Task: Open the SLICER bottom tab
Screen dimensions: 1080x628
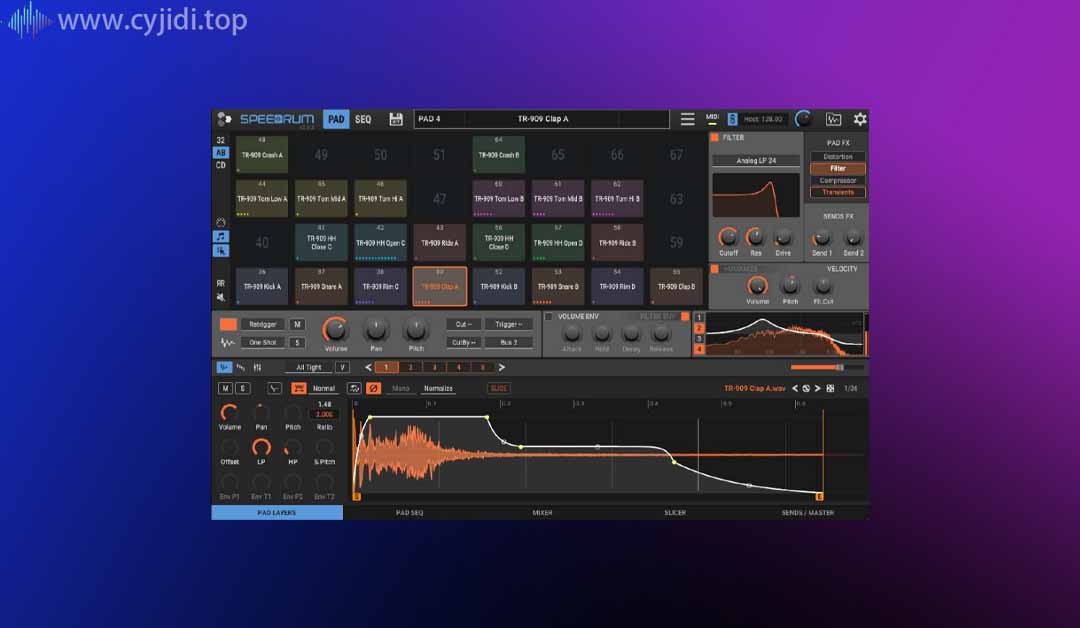Action: pos(674,513)
